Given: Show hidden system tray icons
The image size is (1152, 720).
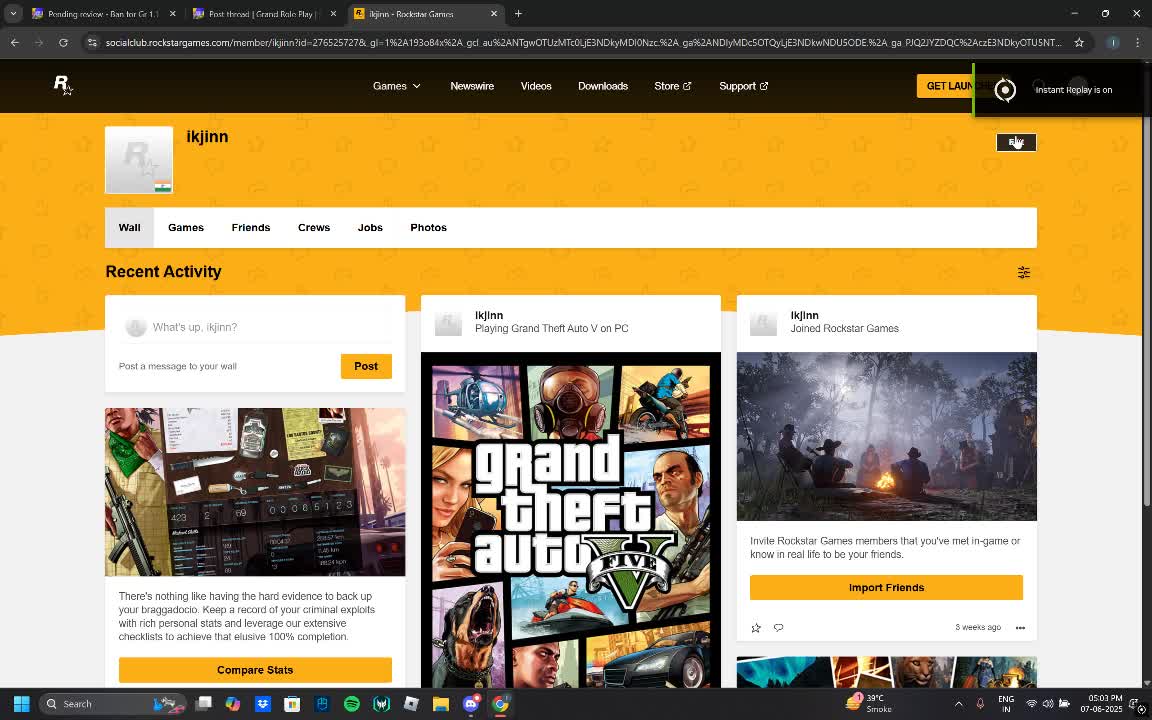Looking at the screenshot, I should tap(958, 704).
